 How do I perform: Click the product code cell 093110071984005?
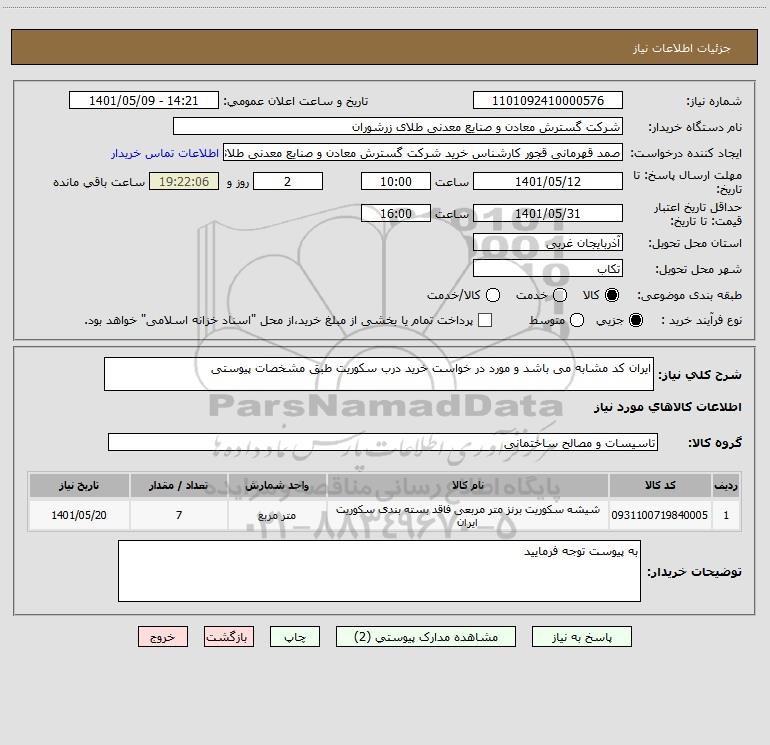click(x=660, y=515)
